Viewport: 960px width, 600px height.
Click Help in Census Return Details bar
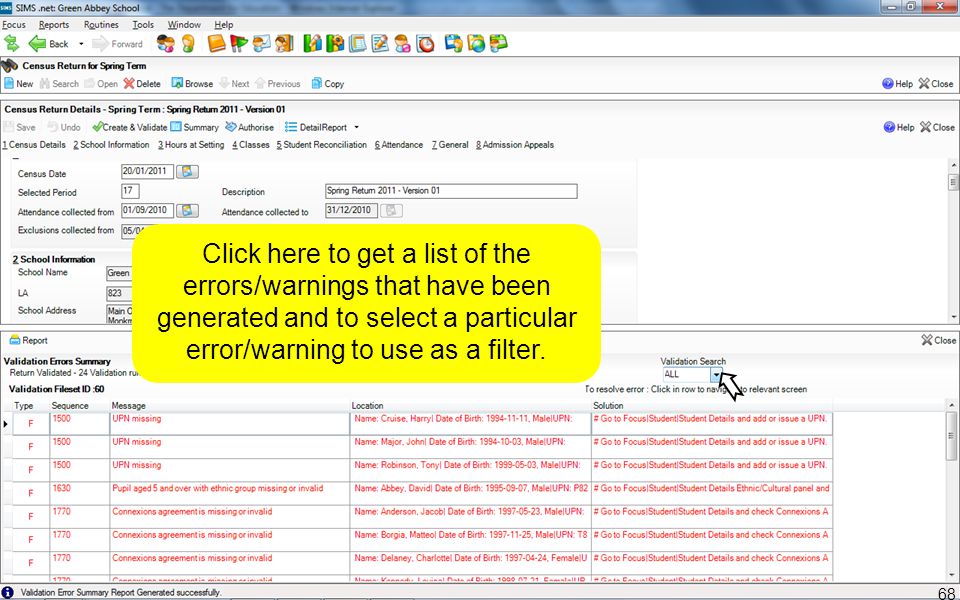898,127
